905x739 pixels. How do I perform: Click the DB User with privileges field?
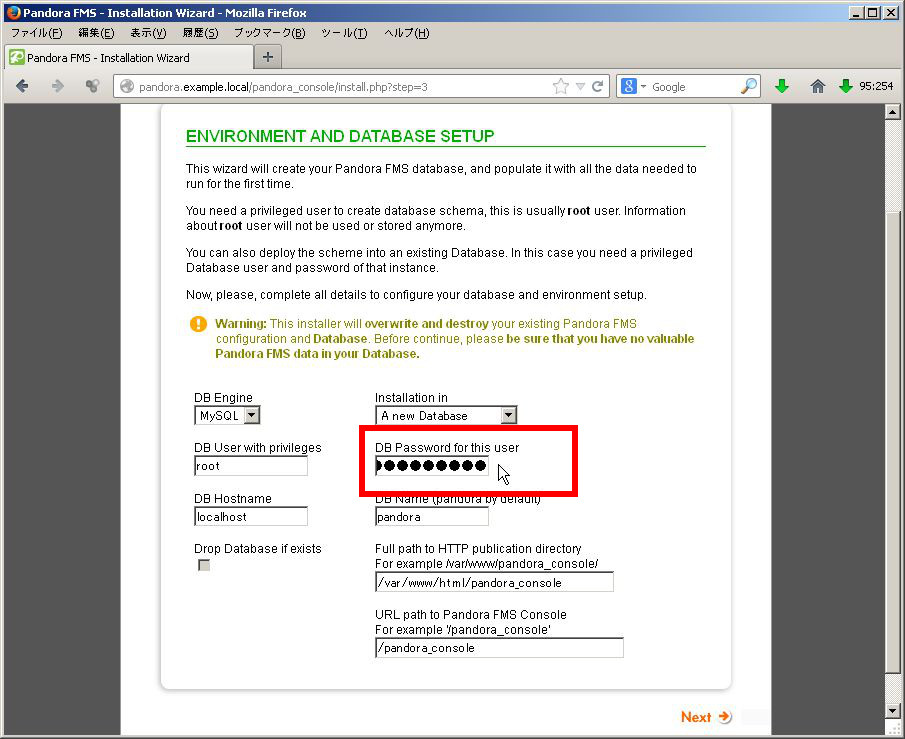tap(251, 466)
